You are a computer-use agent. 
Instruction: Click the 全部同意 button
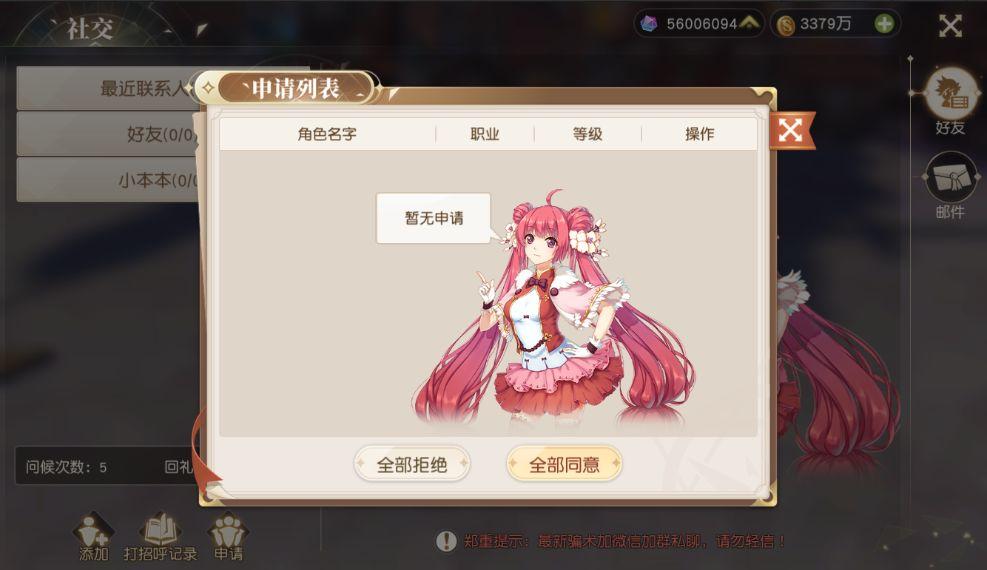564,464
